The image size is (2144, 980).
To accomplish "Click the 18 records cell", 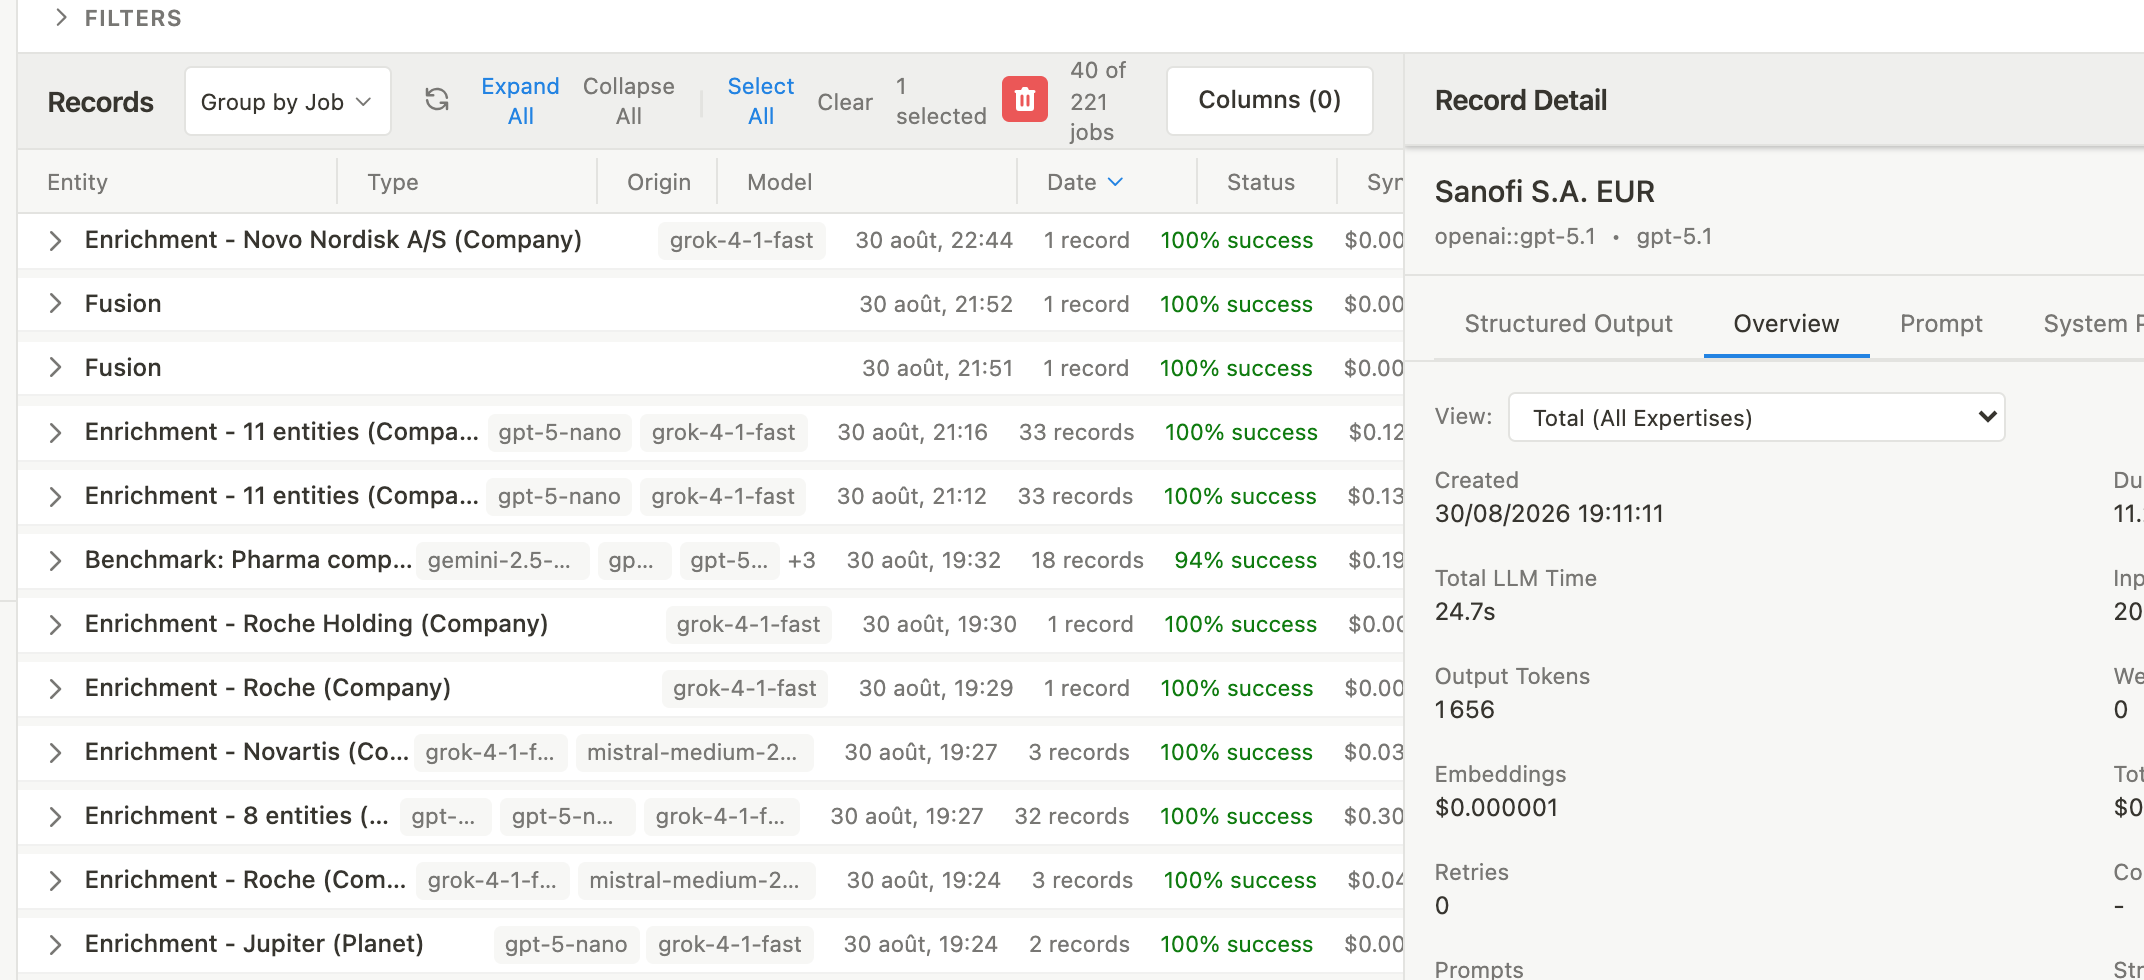I will tap(1087, 560).
